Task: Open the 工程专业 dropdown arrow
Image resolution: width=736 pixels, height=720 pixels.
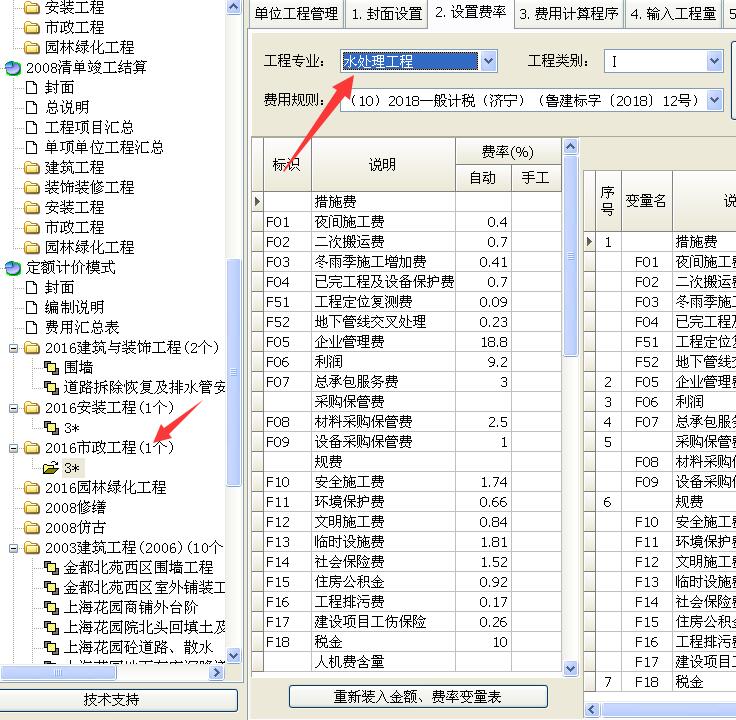Action: [489, 61]
